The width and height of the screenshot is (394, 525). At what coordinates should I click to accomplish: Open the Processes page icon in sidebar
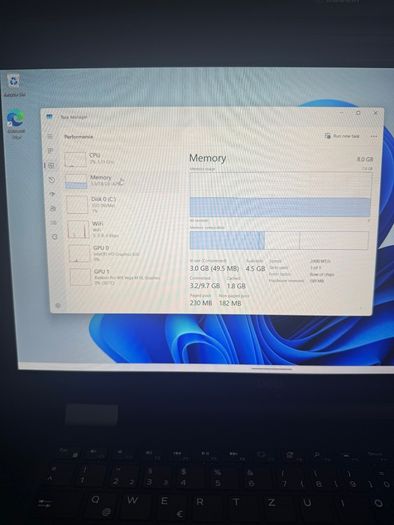tap(51, 151)
